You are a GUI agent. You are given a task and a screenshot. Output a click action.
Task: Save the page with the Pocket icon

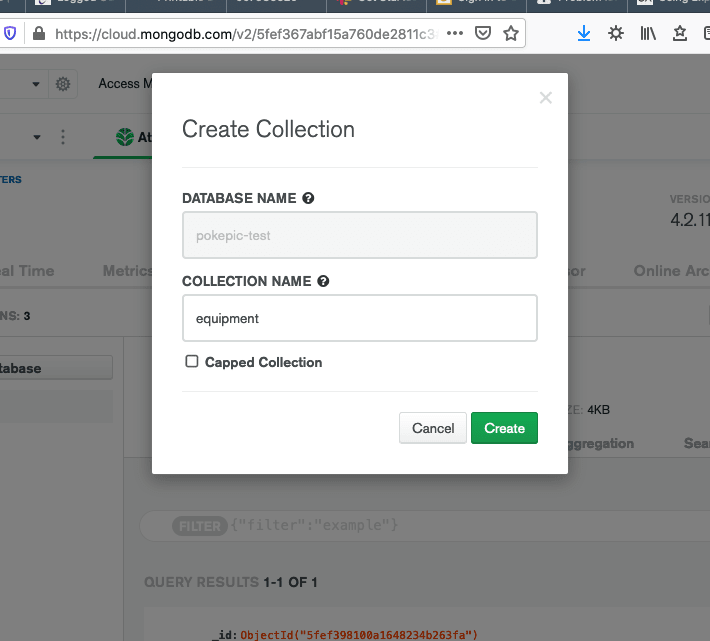pyautogui.click(x=483, y=33)
